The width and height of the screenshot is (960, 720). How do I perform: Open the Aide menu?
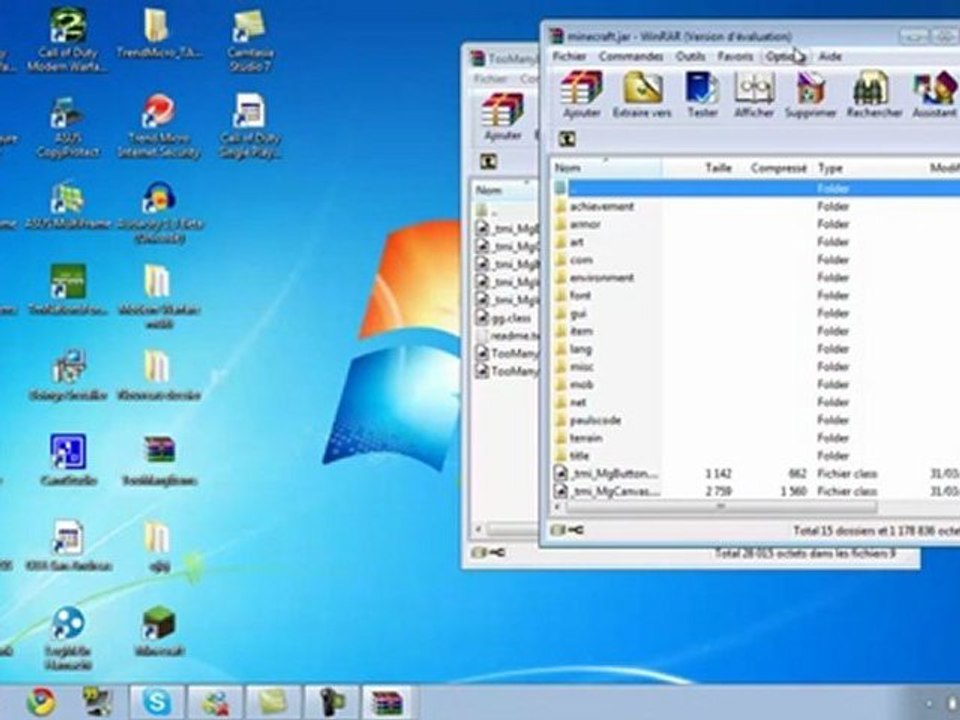[x=830, y=56]
